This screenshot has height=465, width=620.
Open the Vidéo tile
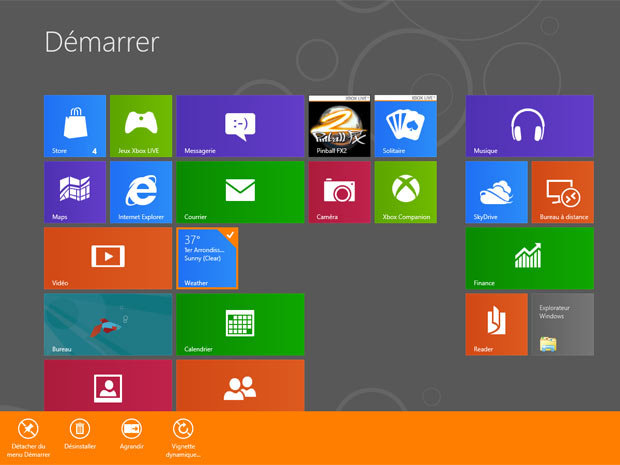(x=108, y=258)
